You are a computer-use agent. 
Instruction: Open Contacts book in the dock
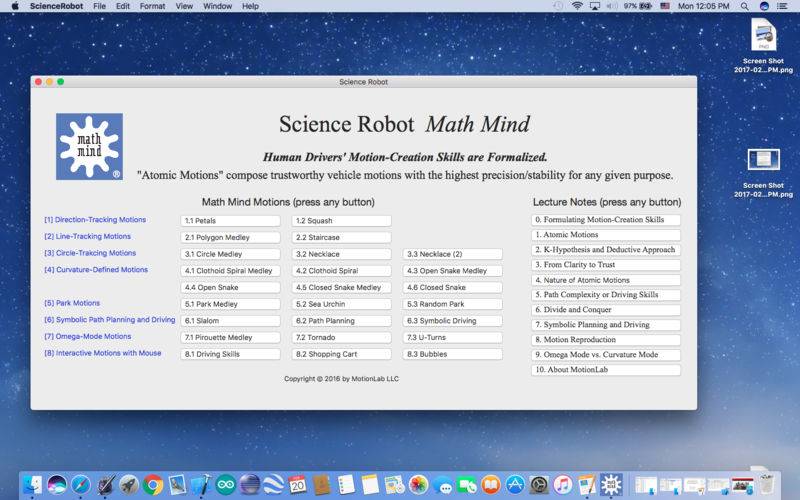(322, 485)
